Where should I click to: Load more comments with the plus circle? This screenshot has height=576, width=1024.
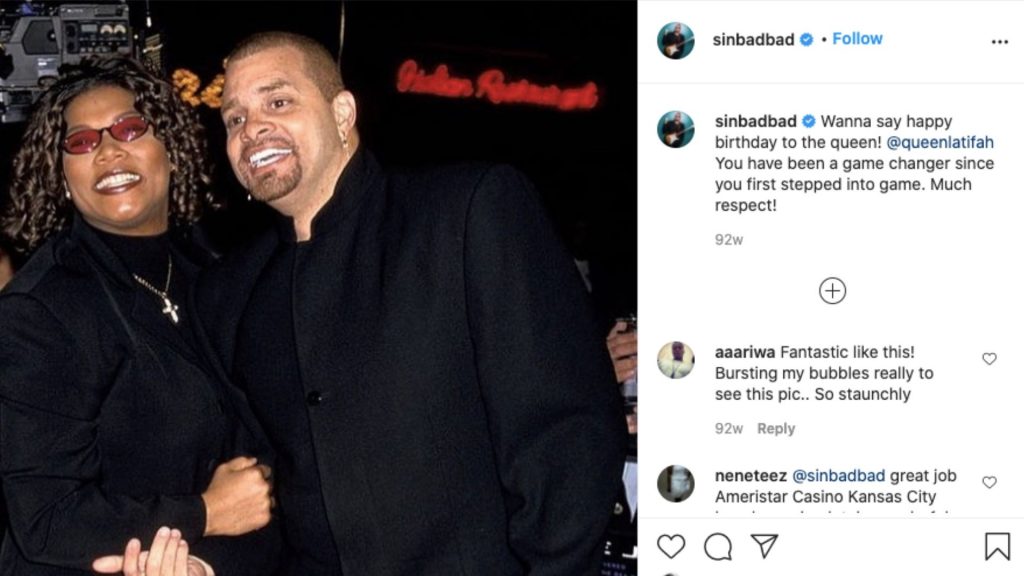click(x=832, y=291)
